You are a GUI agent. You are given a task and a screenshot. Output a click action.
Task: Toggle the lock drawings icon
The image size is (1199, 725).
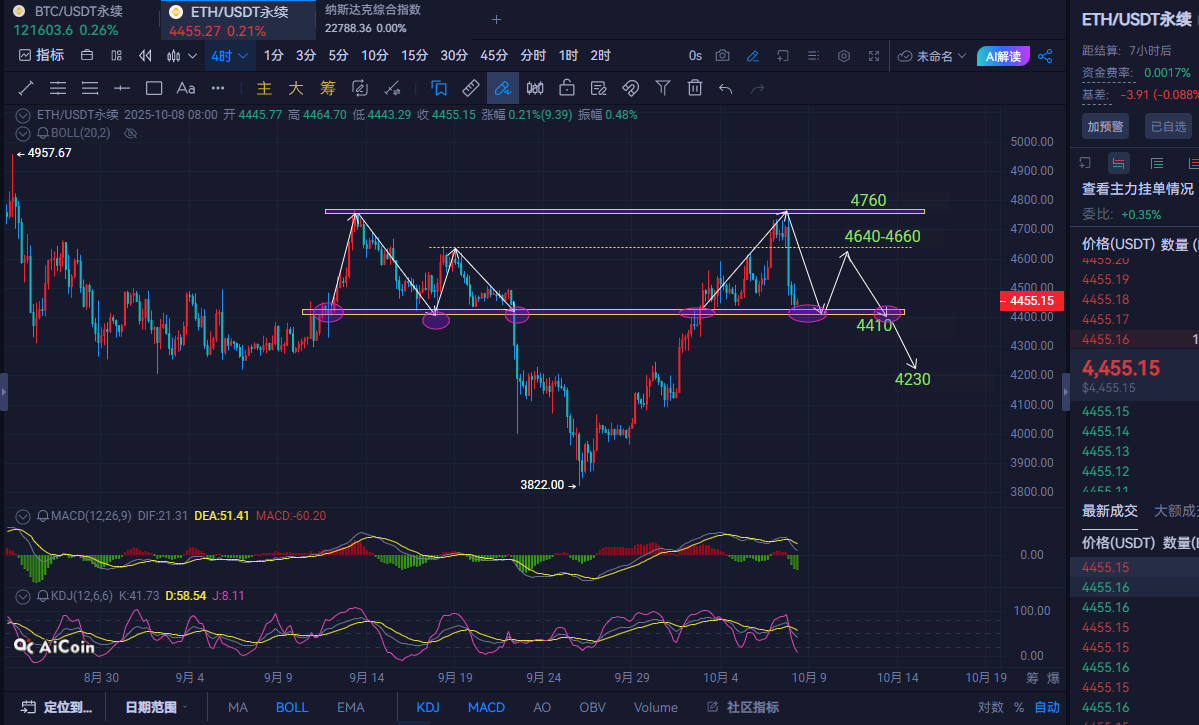567,88
